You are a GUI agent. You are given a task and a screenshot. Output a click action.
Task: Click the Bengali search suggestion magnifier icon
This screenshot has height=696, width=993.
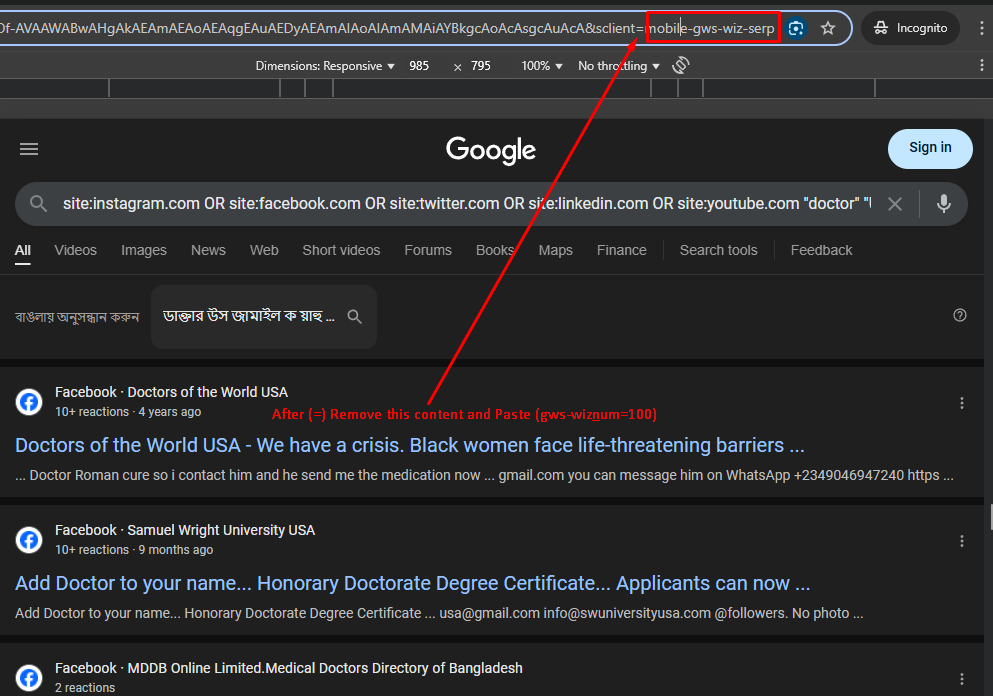(x=354, y=316)
